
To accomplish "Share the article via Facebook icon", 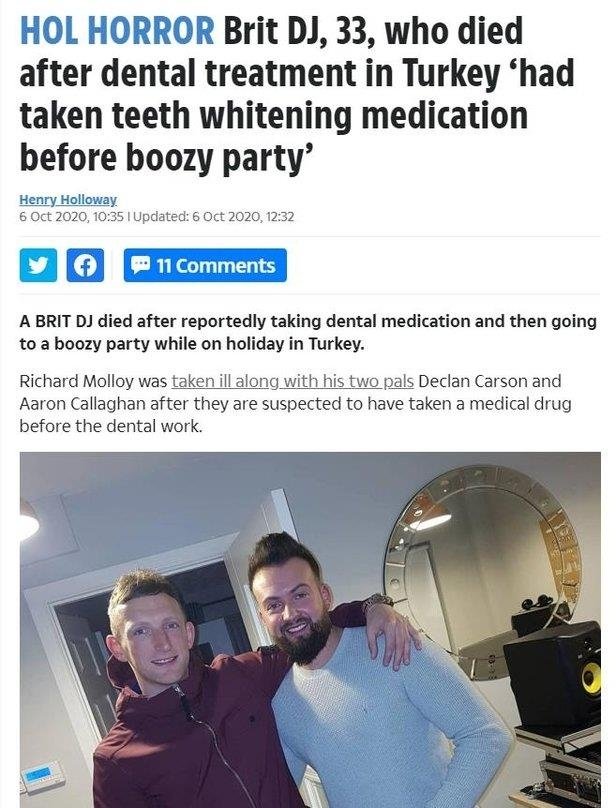I will pos(85,265).
